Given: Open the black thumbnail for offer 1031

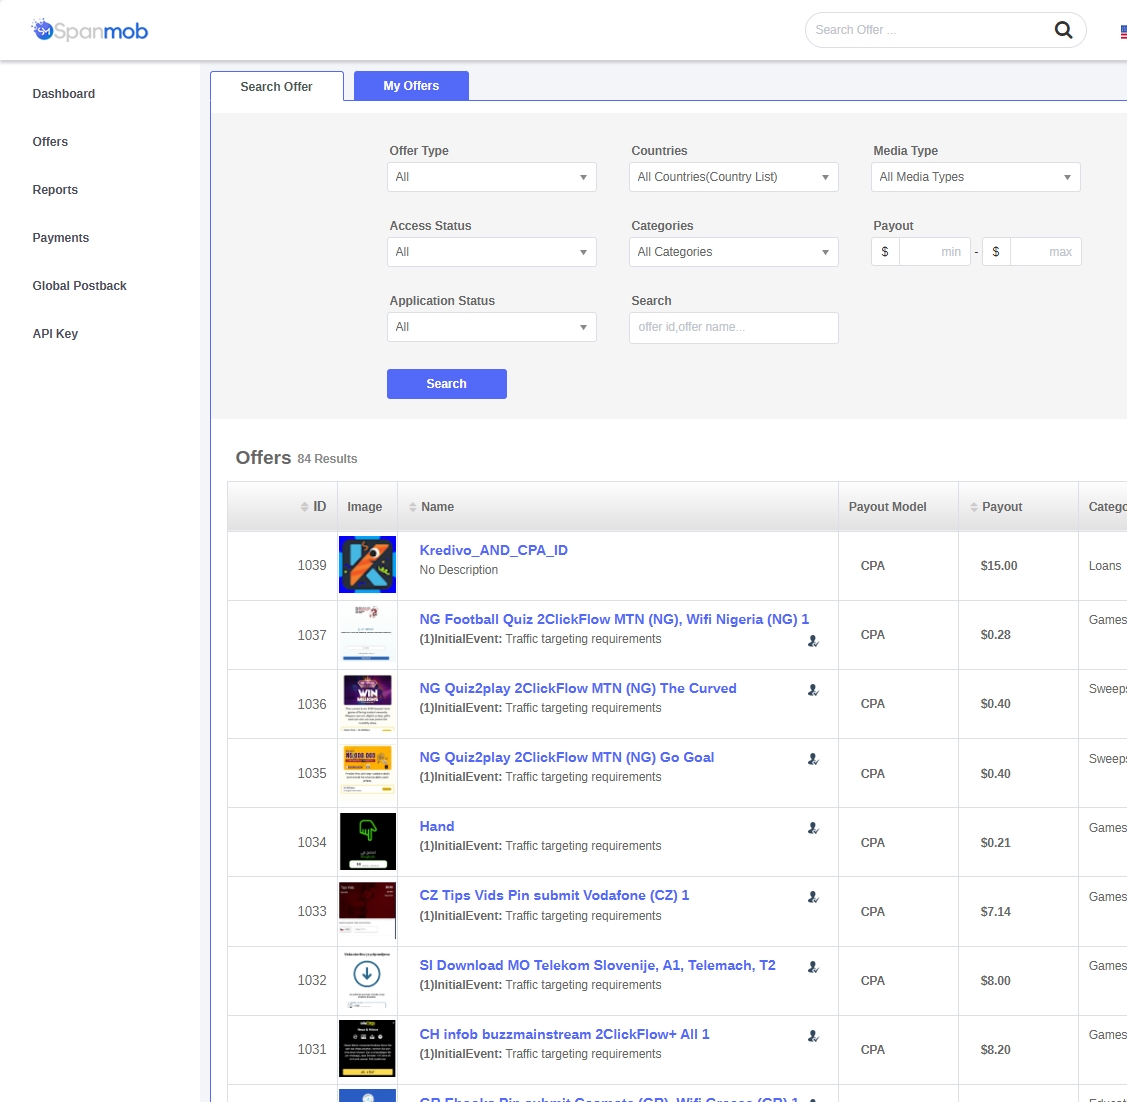Looking at the screenshot, I should 367,1049.
